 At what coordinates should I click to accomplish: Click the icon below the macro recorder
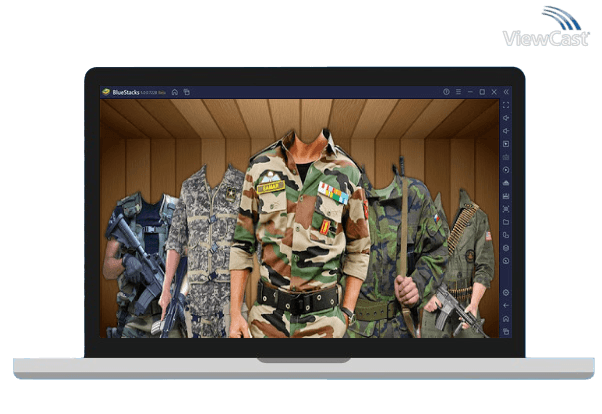click(x=506, y=183)
